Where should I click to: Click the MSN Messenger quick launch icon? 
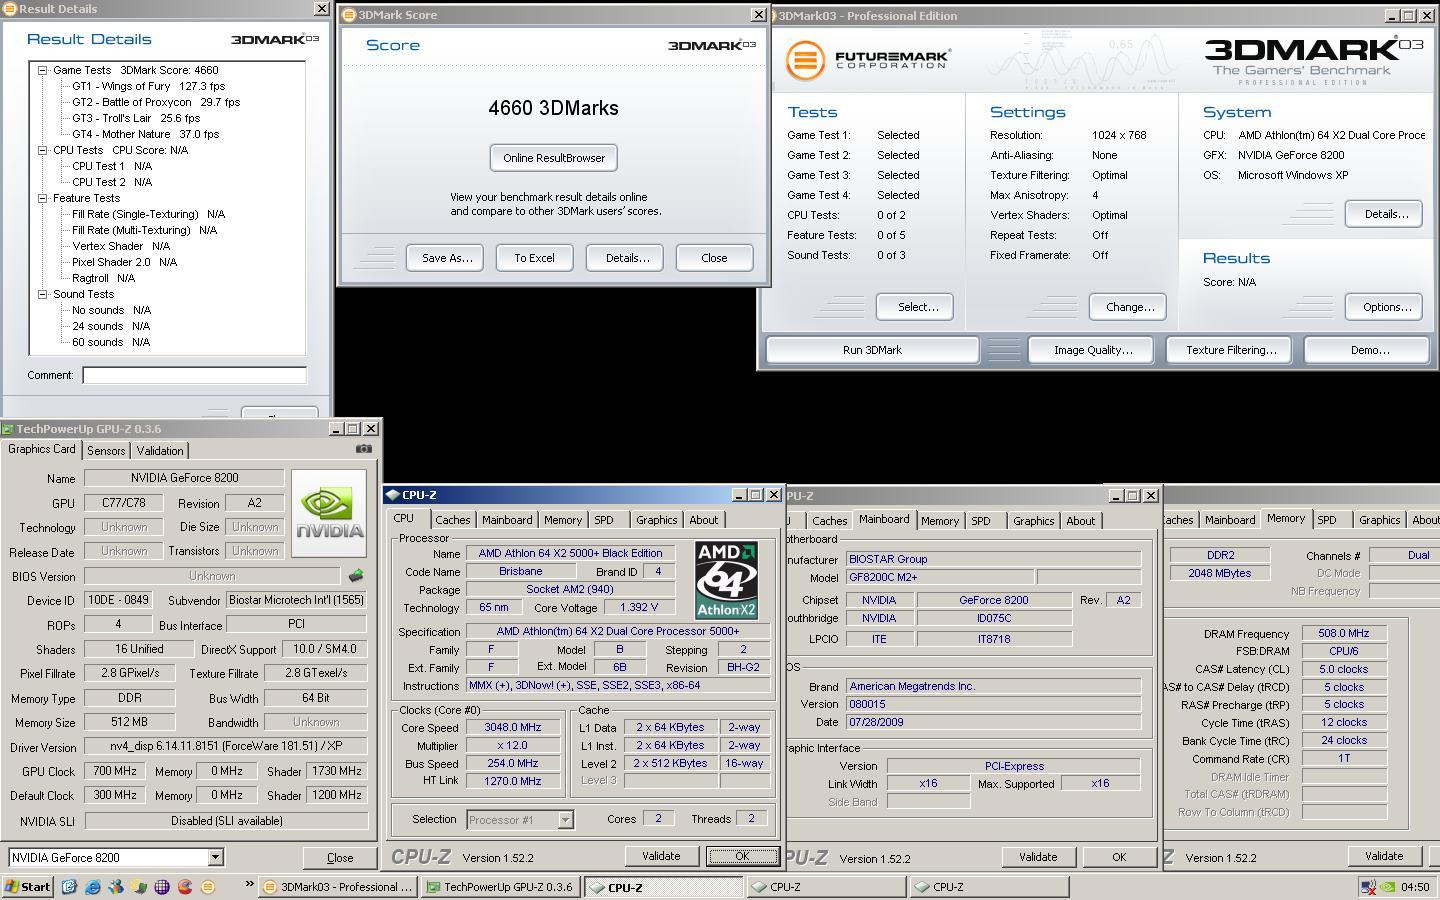(x=116, y=886)
